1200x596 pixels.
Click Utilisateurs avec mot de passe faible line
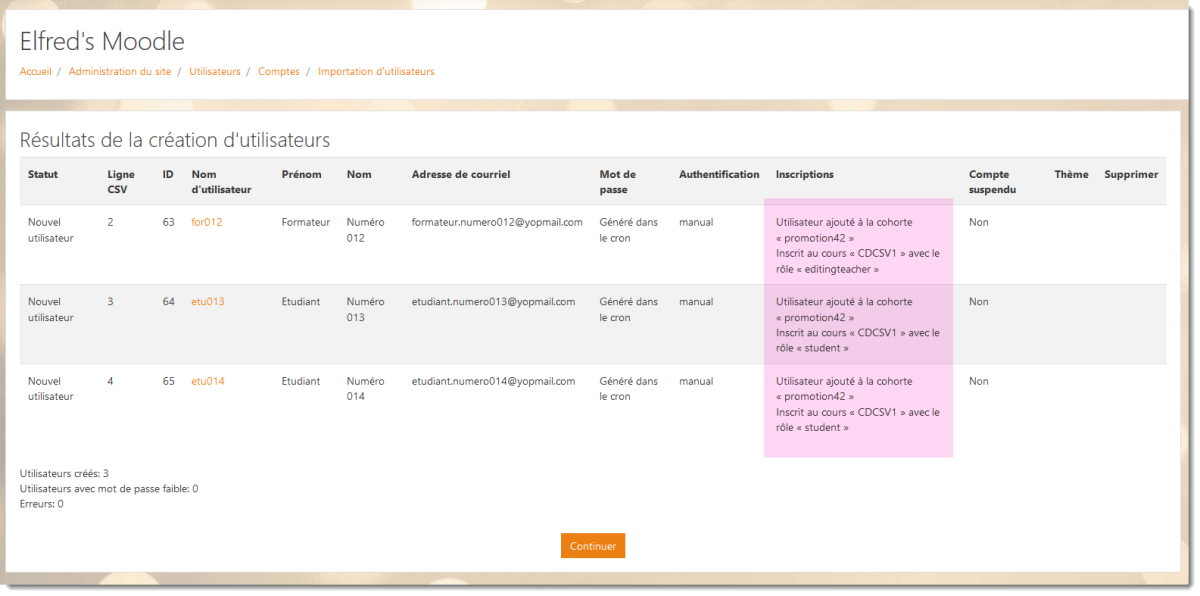[x=109, y=489]
